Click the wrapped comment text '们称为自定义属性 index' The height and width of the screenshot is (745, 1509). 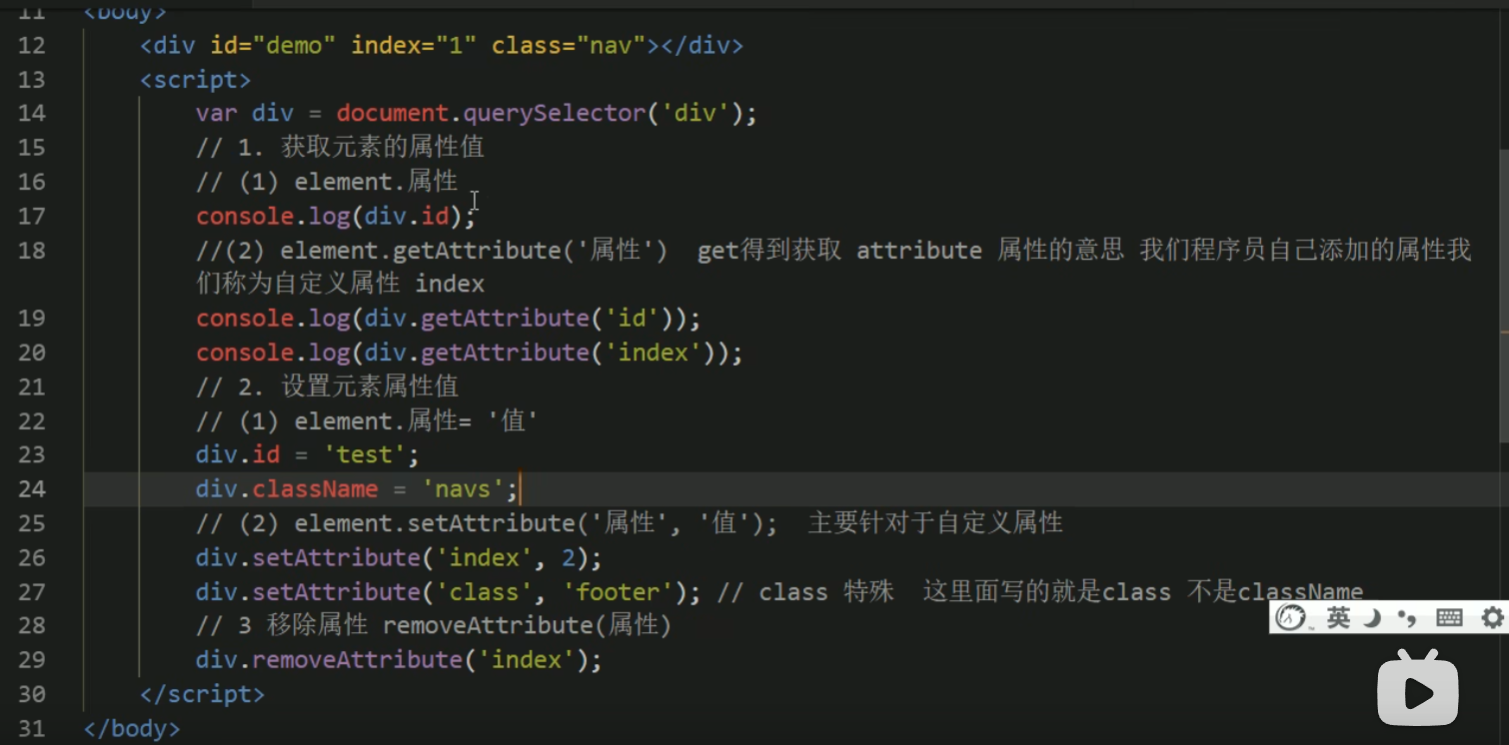tap(340, 283)
